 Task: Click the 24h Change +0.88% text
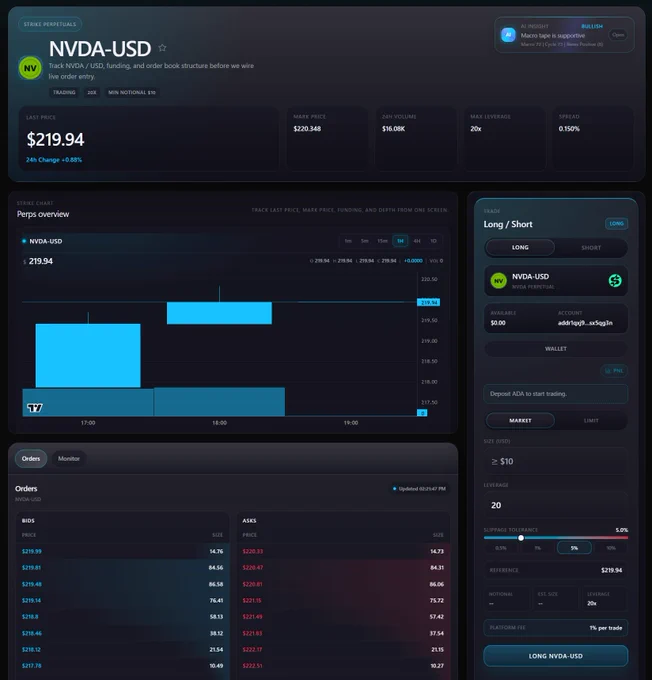click(54, 160)
